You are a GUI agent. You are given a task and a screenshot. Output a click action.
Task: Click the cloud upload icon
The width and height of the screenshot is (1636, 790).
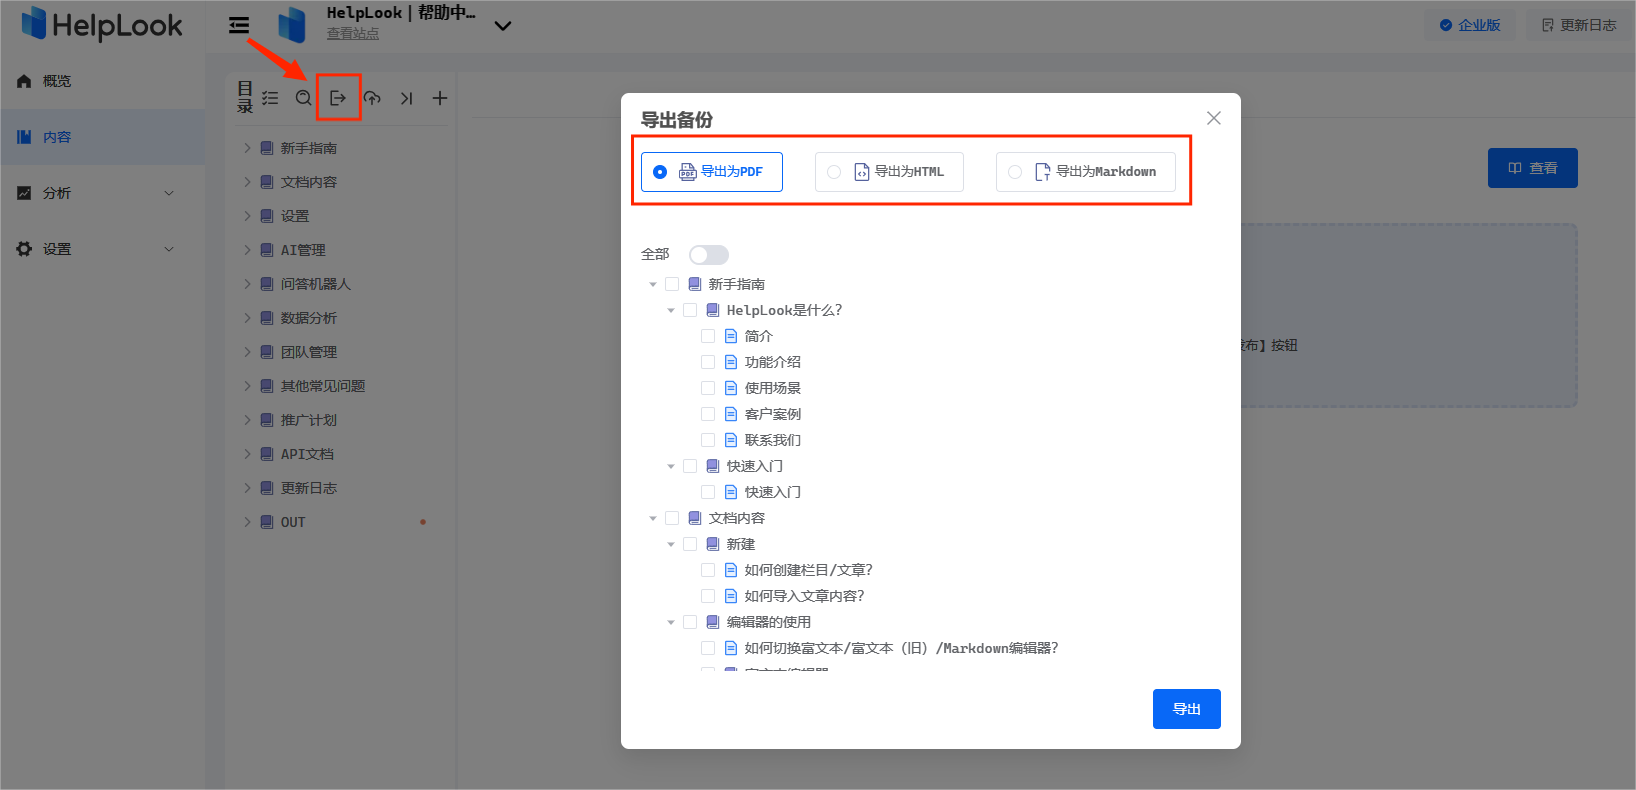tap(372, 98)
